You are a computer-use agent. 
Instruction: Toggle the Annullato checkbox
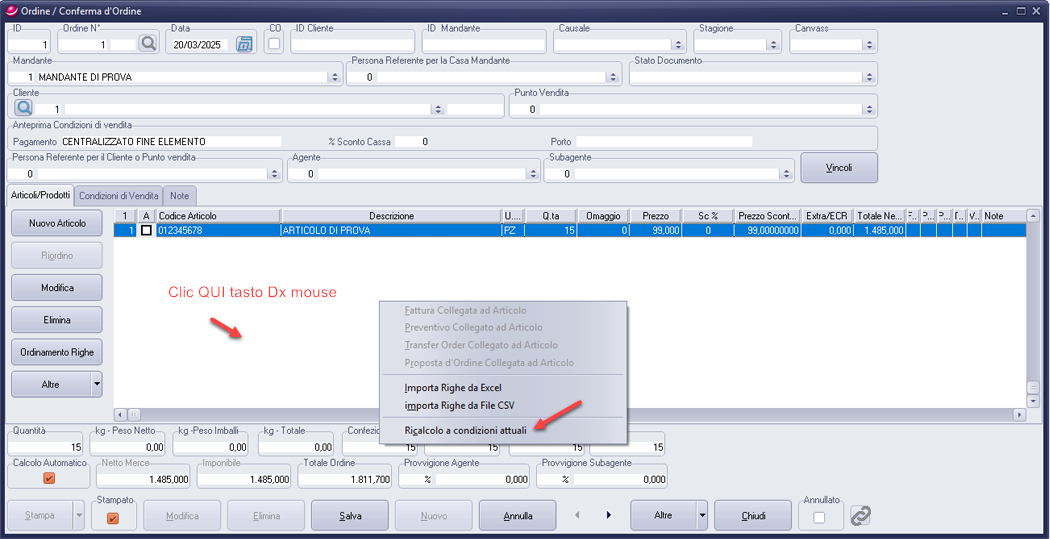coord(820,517)
